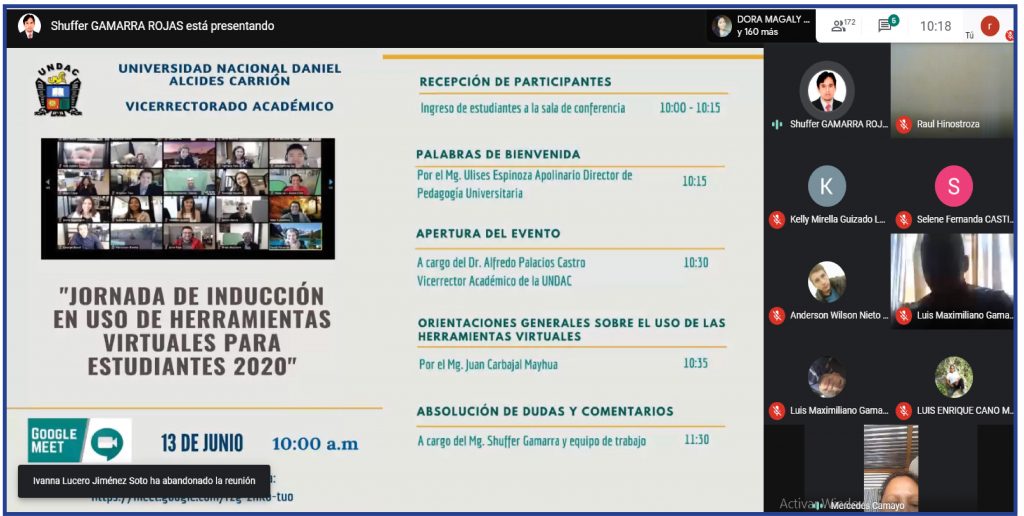
Task: Open the participants list icon showing 172
Action: click(x=842, y=25)
